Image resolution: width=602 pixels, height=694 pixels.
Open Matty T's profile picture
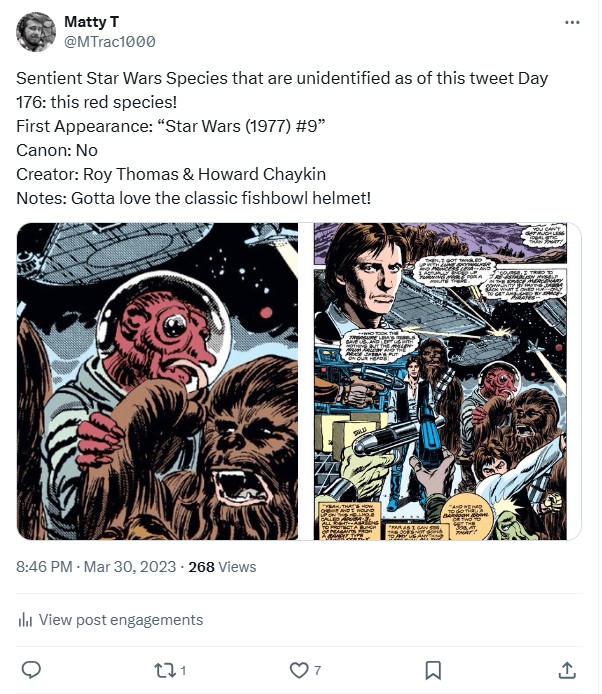tap(36, 32)
